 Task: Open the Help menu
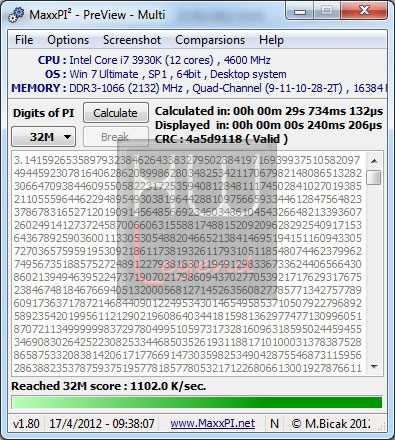point(271,40)
